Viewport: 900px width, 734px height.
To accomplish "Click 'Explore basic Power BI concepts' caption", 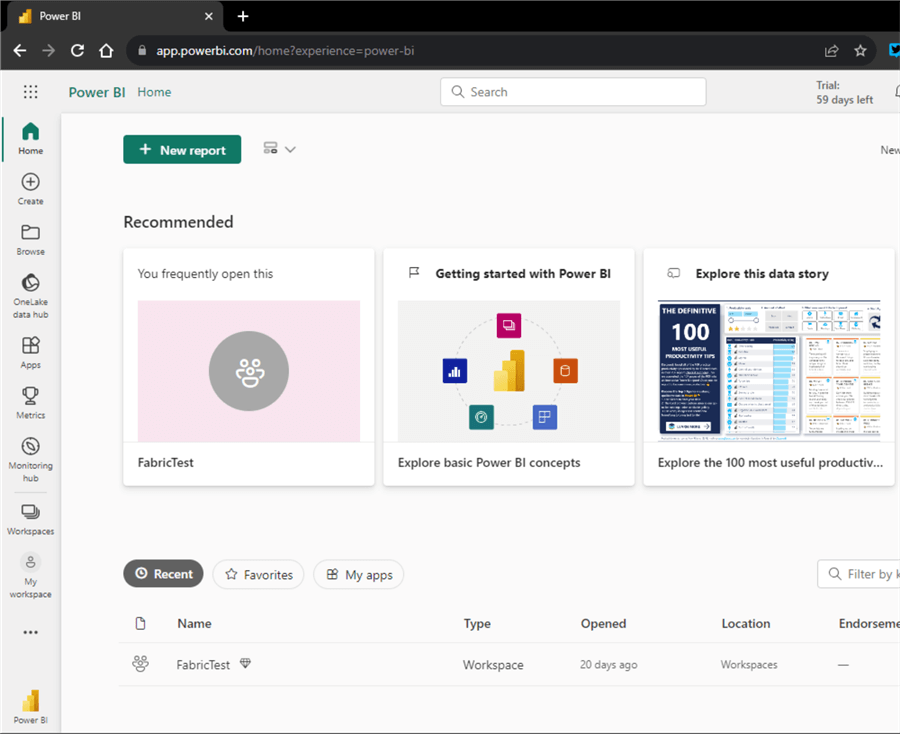I will [489, 463].
